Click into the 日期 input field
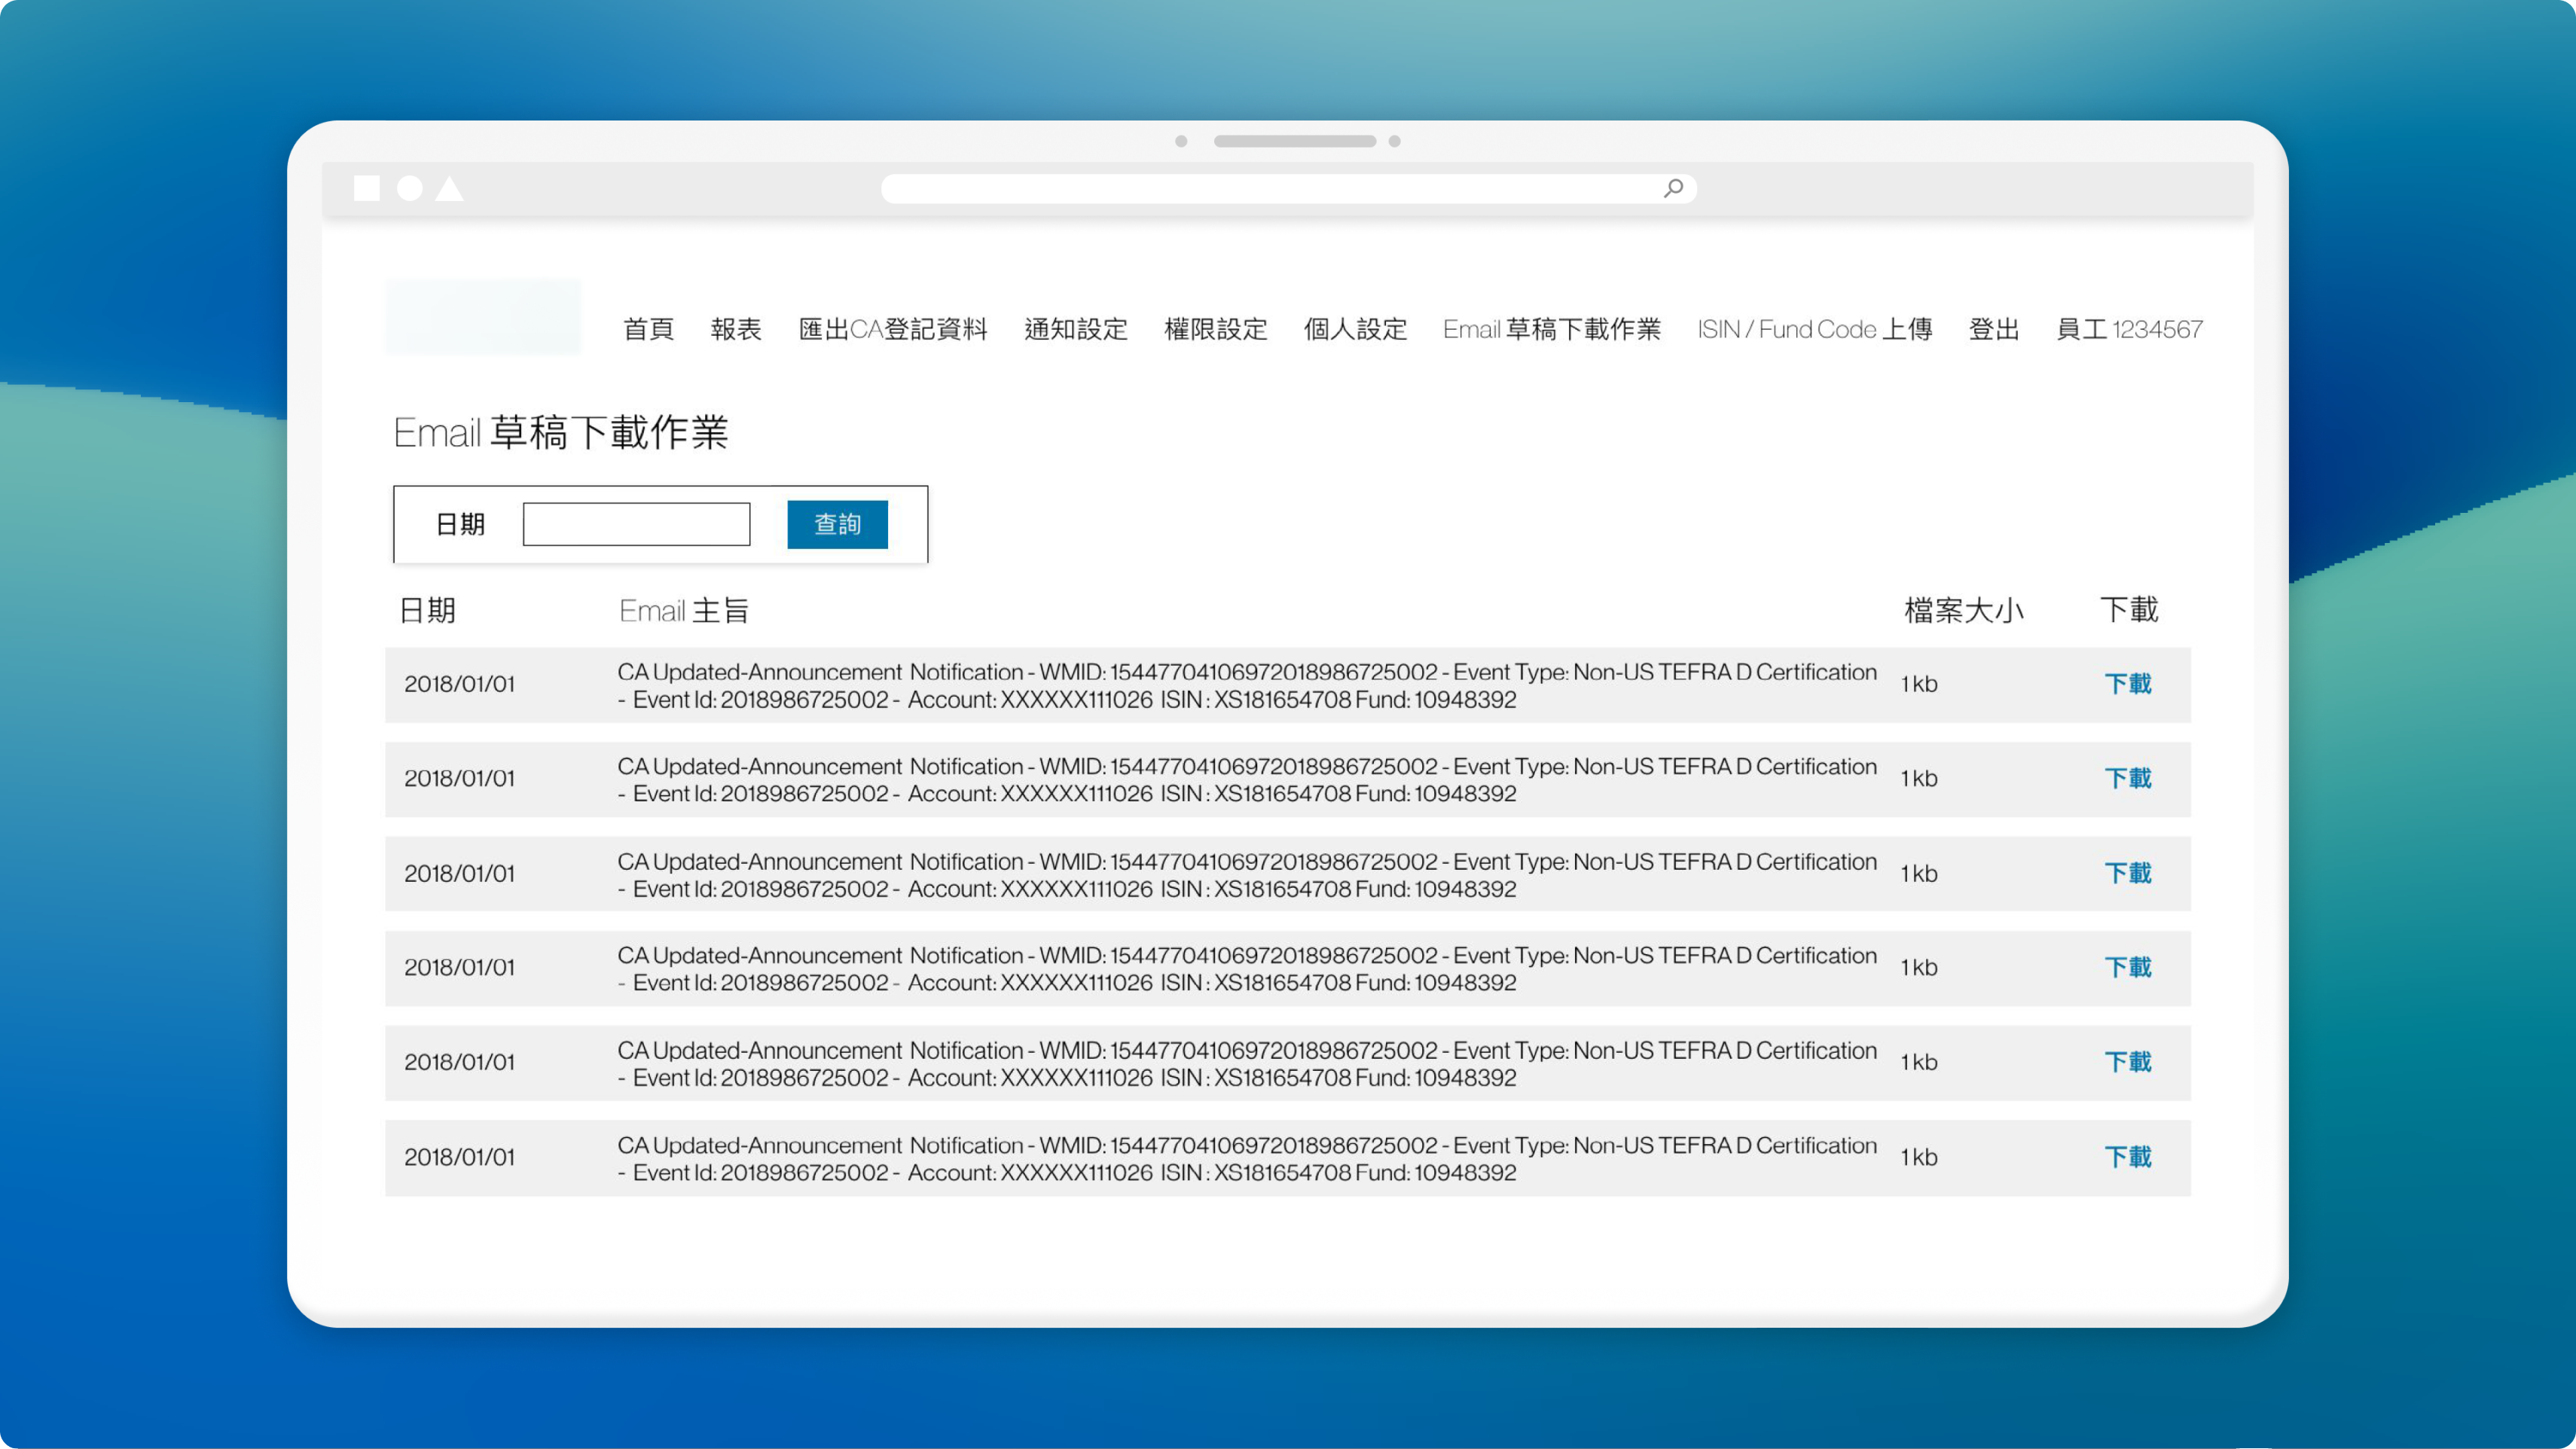 coord(636,524)
